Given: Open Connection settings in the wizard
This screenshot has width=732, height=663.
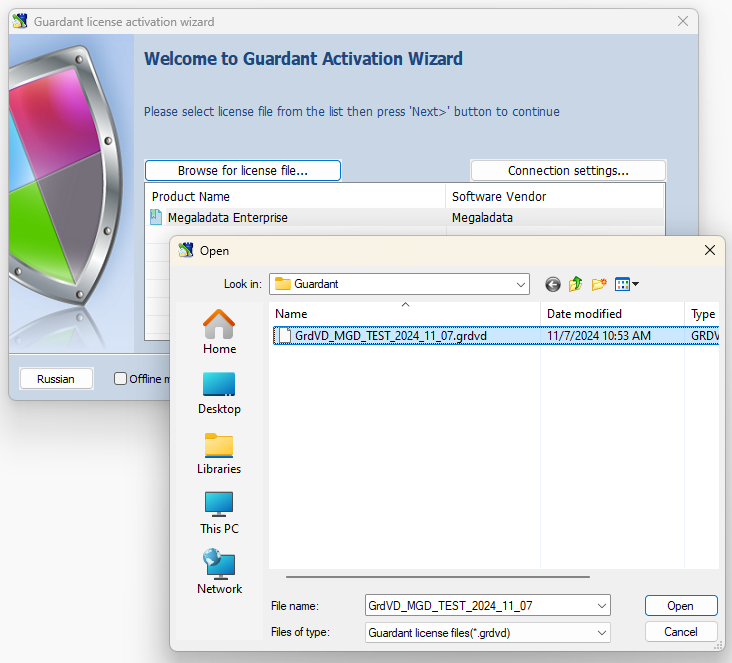Looking at the screenshot, I should 568,170.
